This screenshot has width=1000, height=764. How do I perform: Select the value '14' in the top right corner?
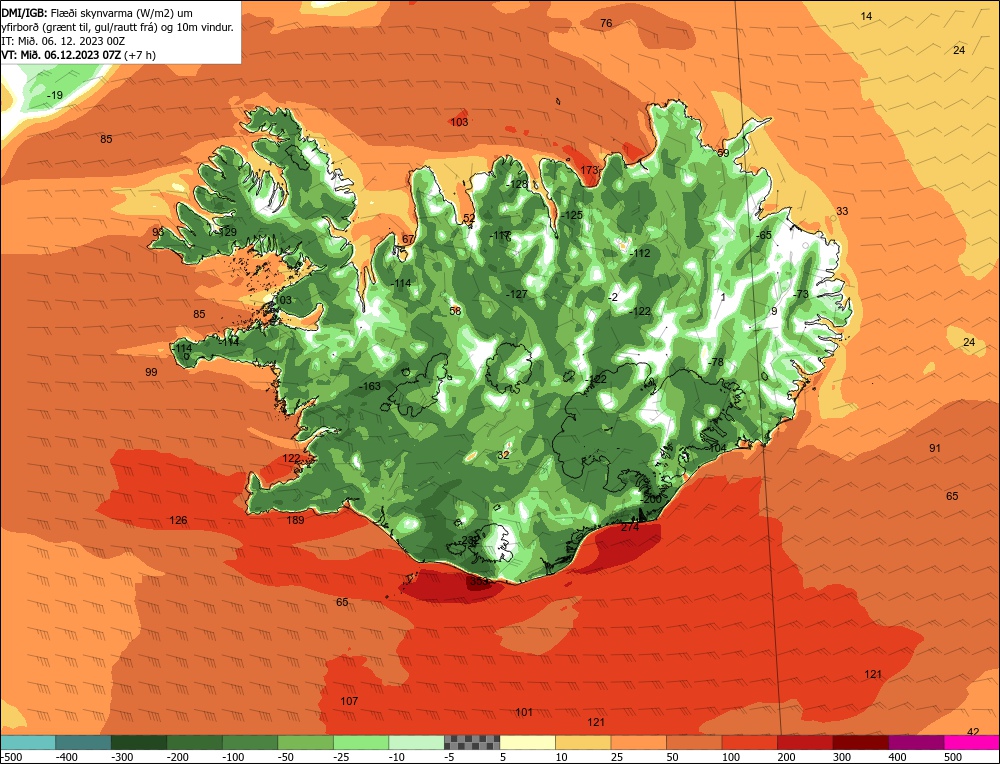tap(866, 16)
